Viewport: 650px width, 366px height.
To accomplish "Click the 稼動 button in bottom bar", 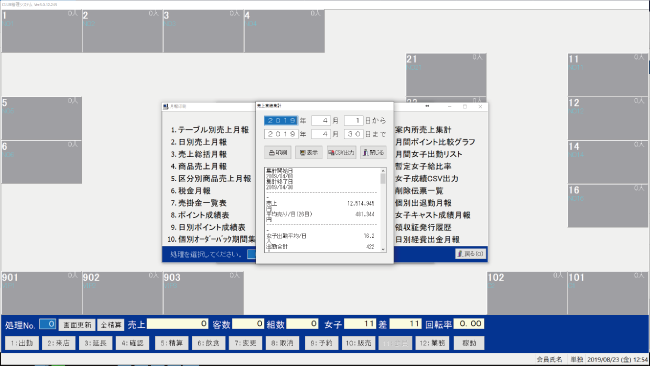I will click(469, 343).
